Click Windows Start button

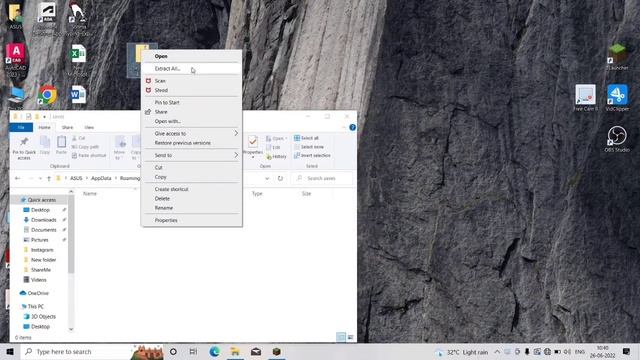click(10, 351)
